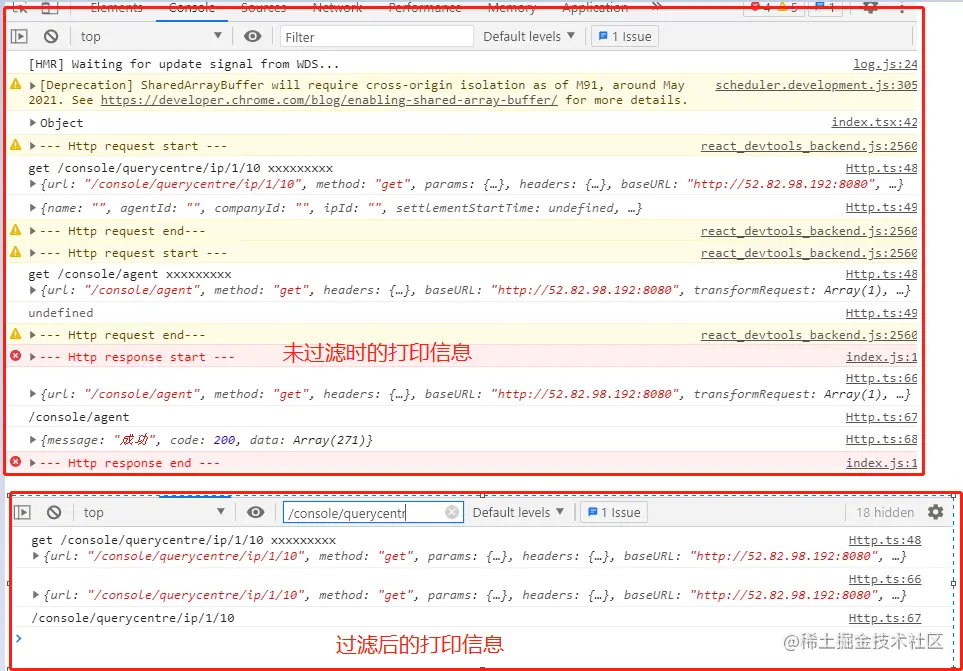963x671 pixels.
Task: Open Default levels dropdown in unfiltered console
Action: pos(529,37)
